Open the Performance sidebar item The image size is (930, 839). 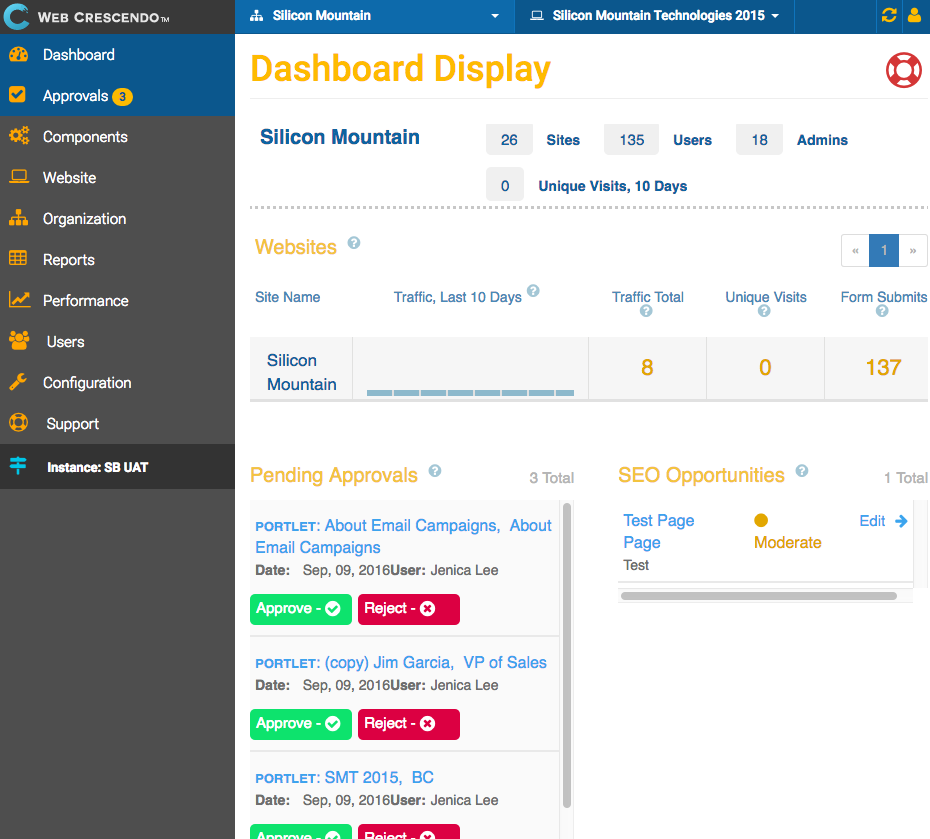coord(117,301)
